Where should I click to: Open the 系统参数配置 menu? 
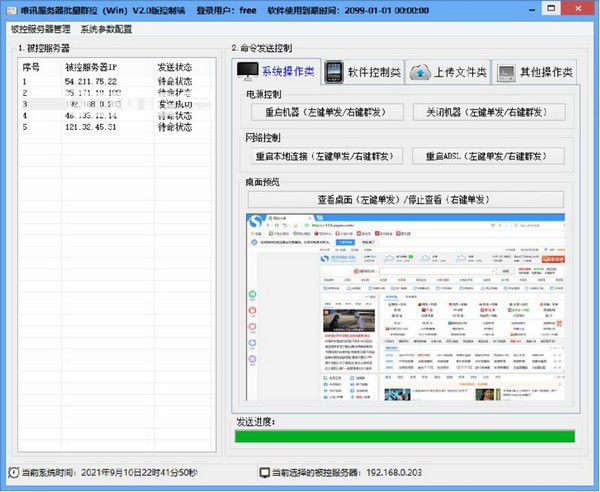[106, 29]
